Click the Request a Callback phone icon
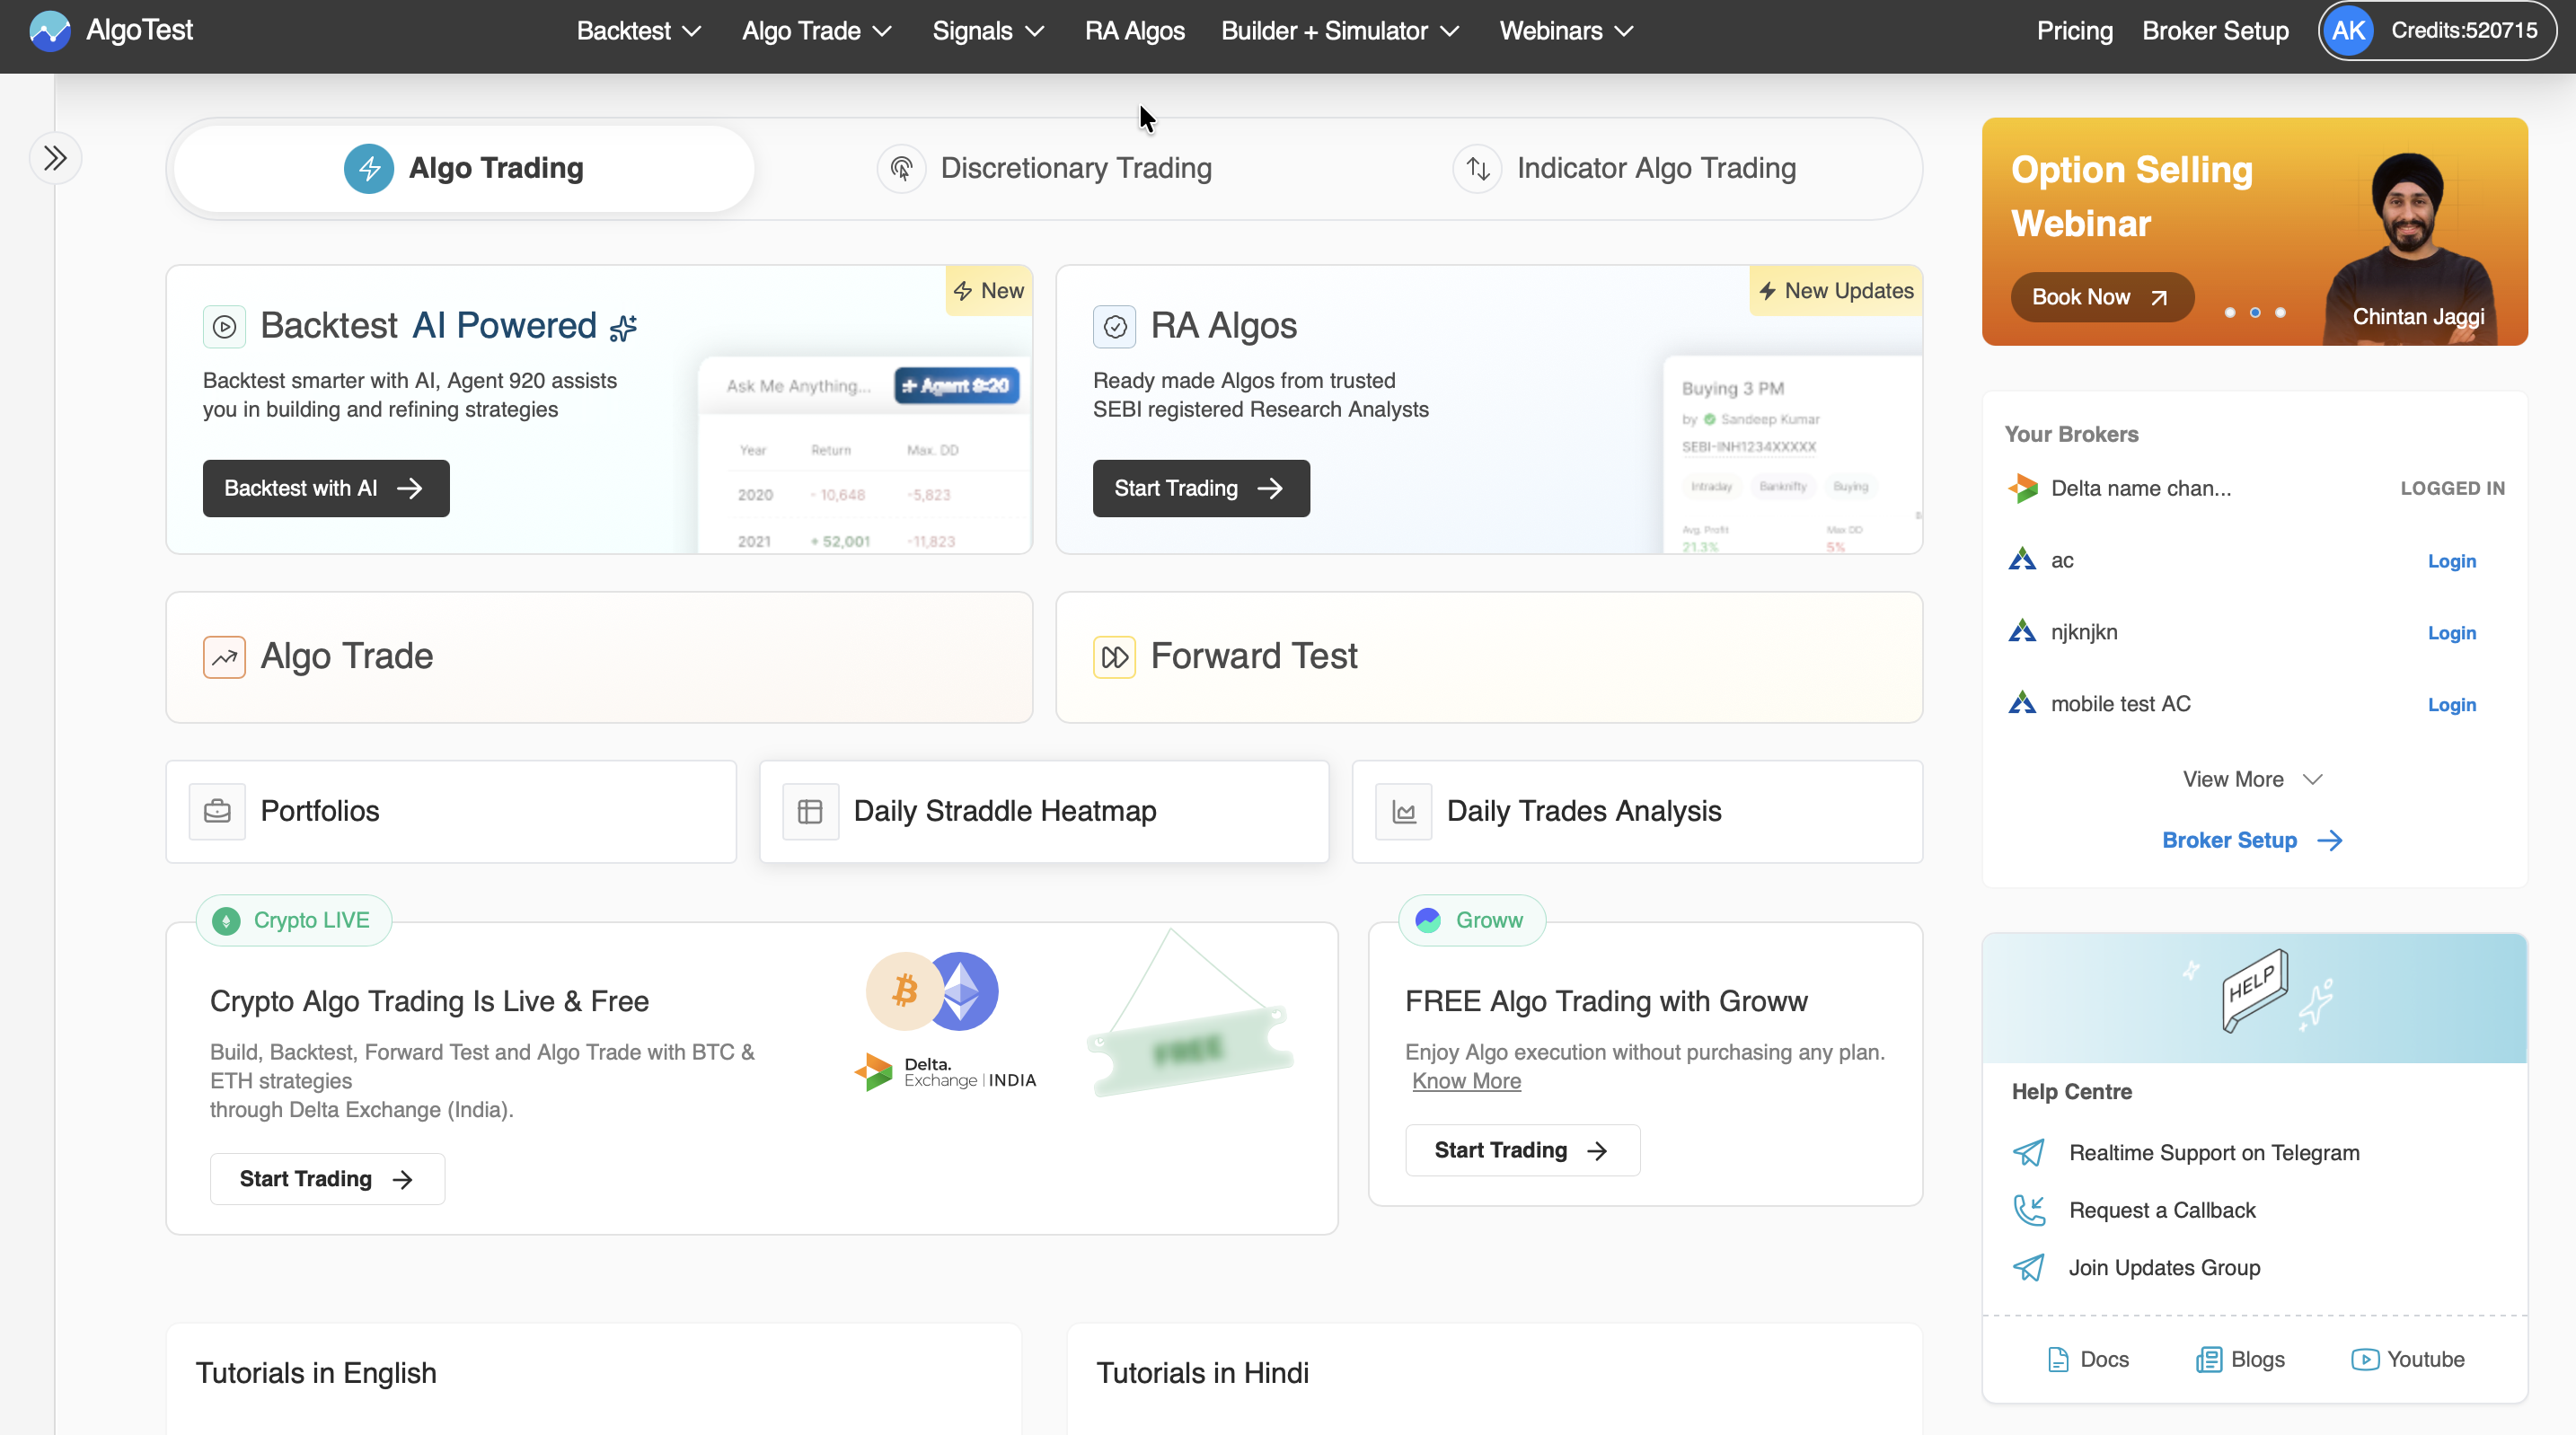This screenshot has height=1435, width=2576. [x=2028, y=1210]
